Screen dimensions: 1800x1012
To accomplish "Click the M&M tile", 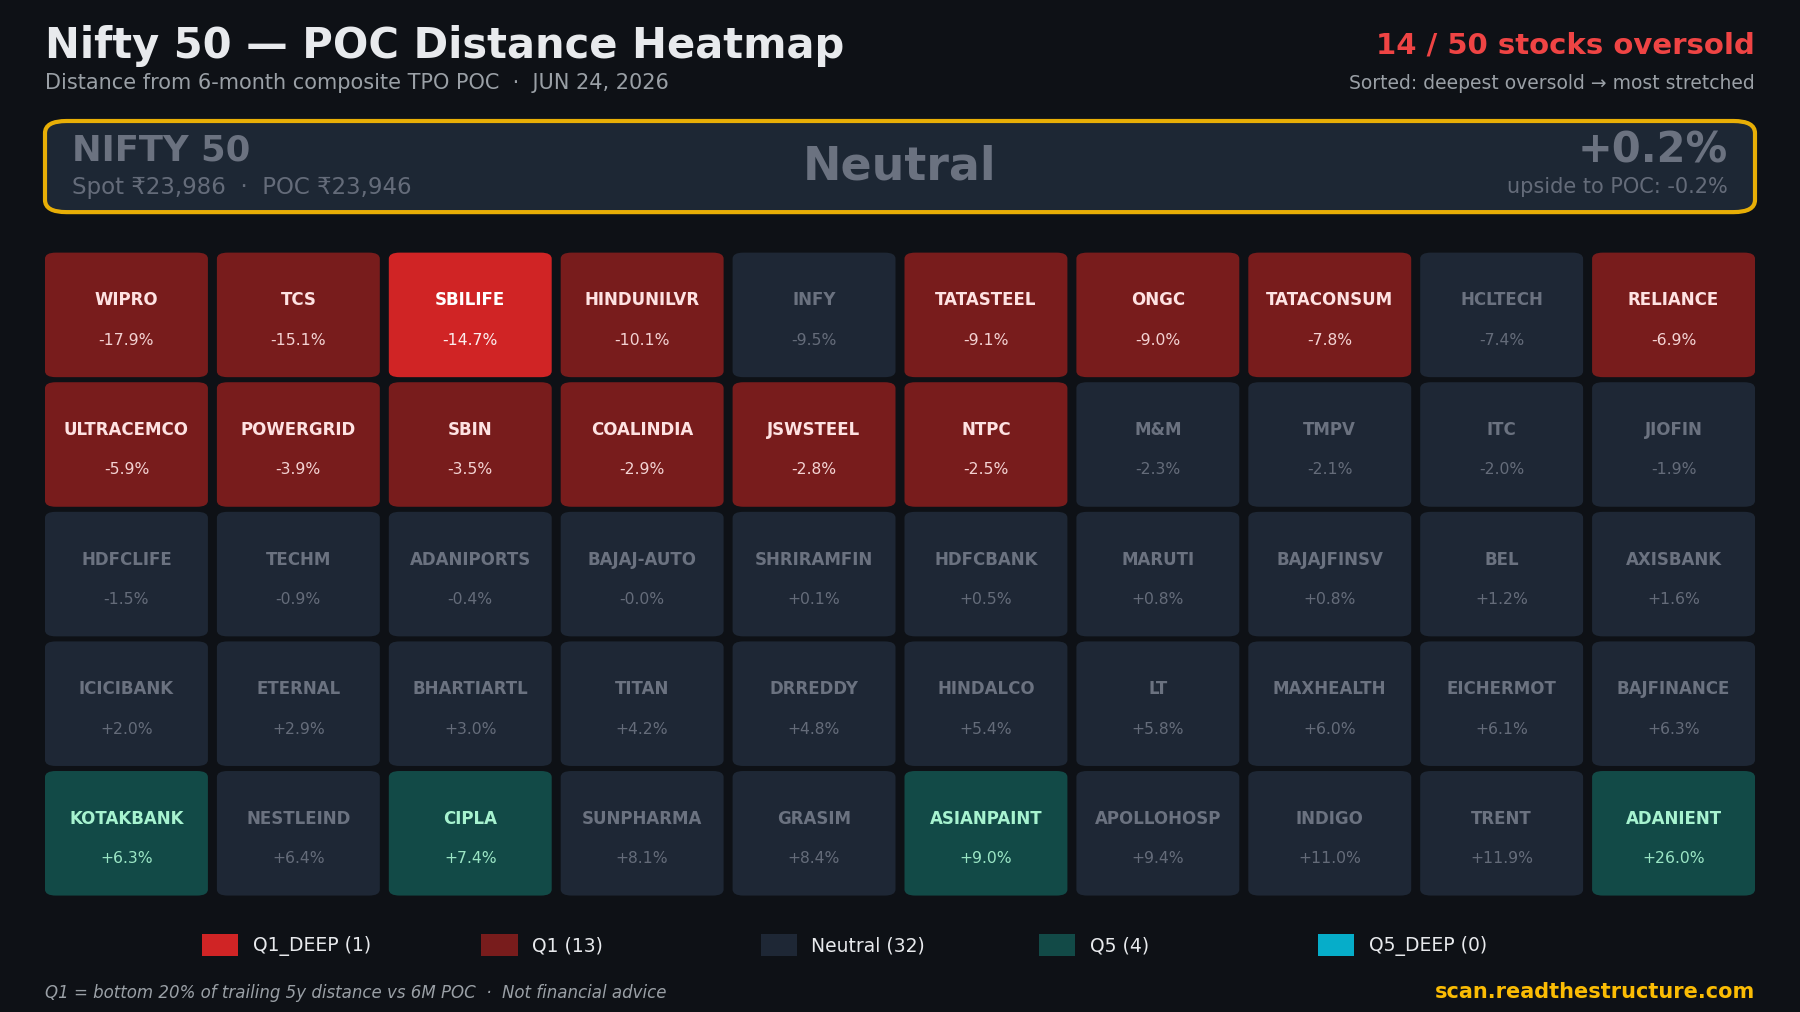I will tap(1158, 445).
